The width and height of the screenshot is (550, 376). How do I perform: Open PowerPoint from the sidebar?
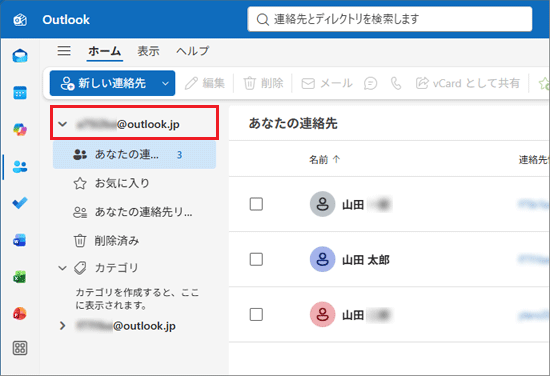coord(20,313)
